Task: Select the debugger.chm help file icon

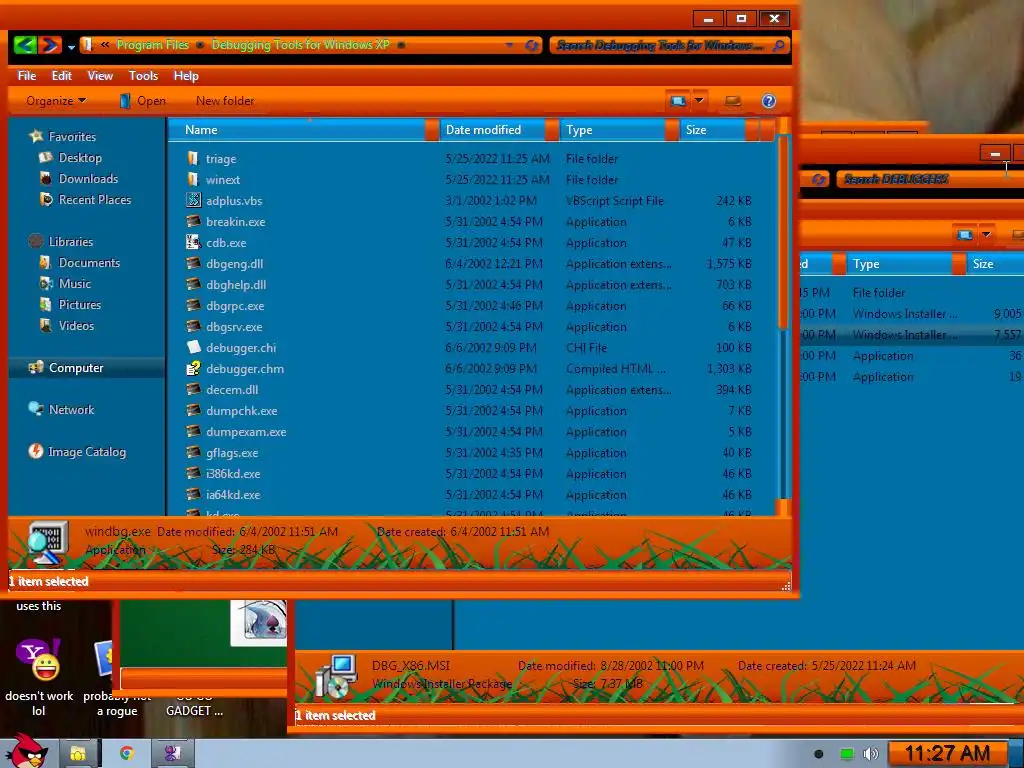Action: point(193,368)
